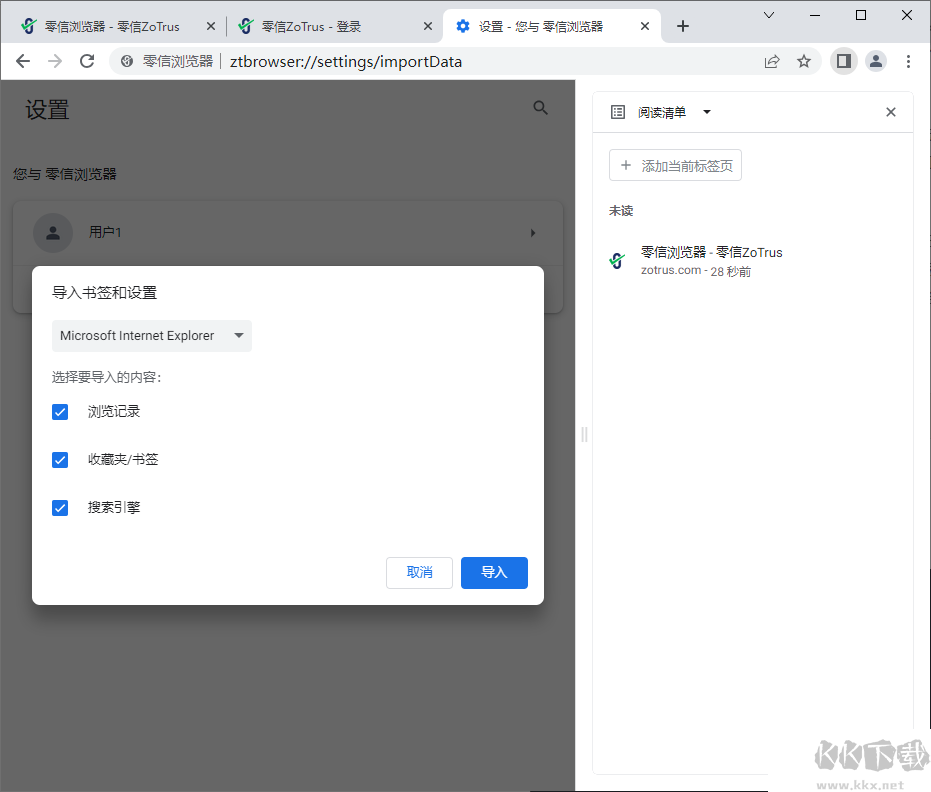Click the 导入 button to import data

(494, 572)
